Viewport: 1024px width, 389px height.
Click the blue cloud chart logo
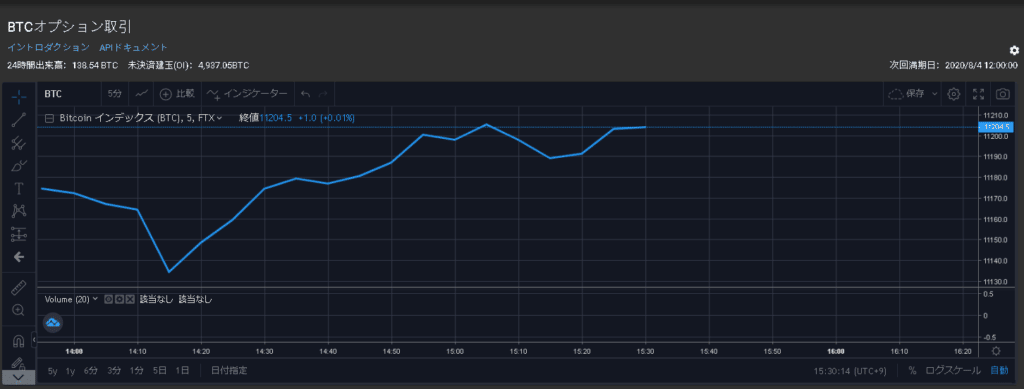click(x=53, y=322)
